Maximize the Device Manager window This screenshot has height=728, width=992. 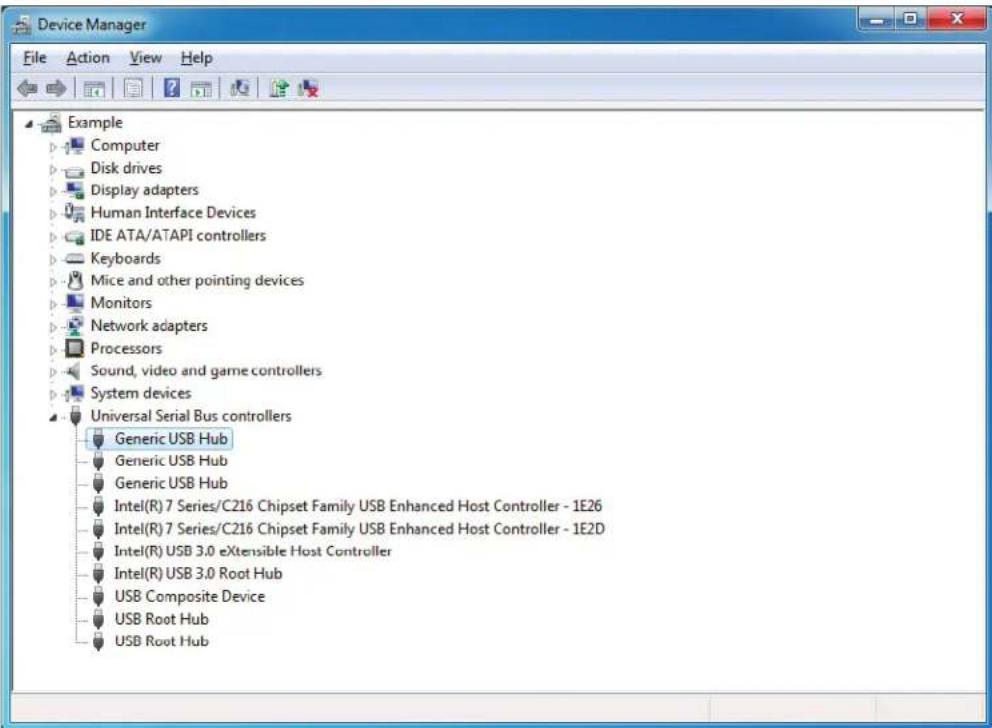[909, 20]
